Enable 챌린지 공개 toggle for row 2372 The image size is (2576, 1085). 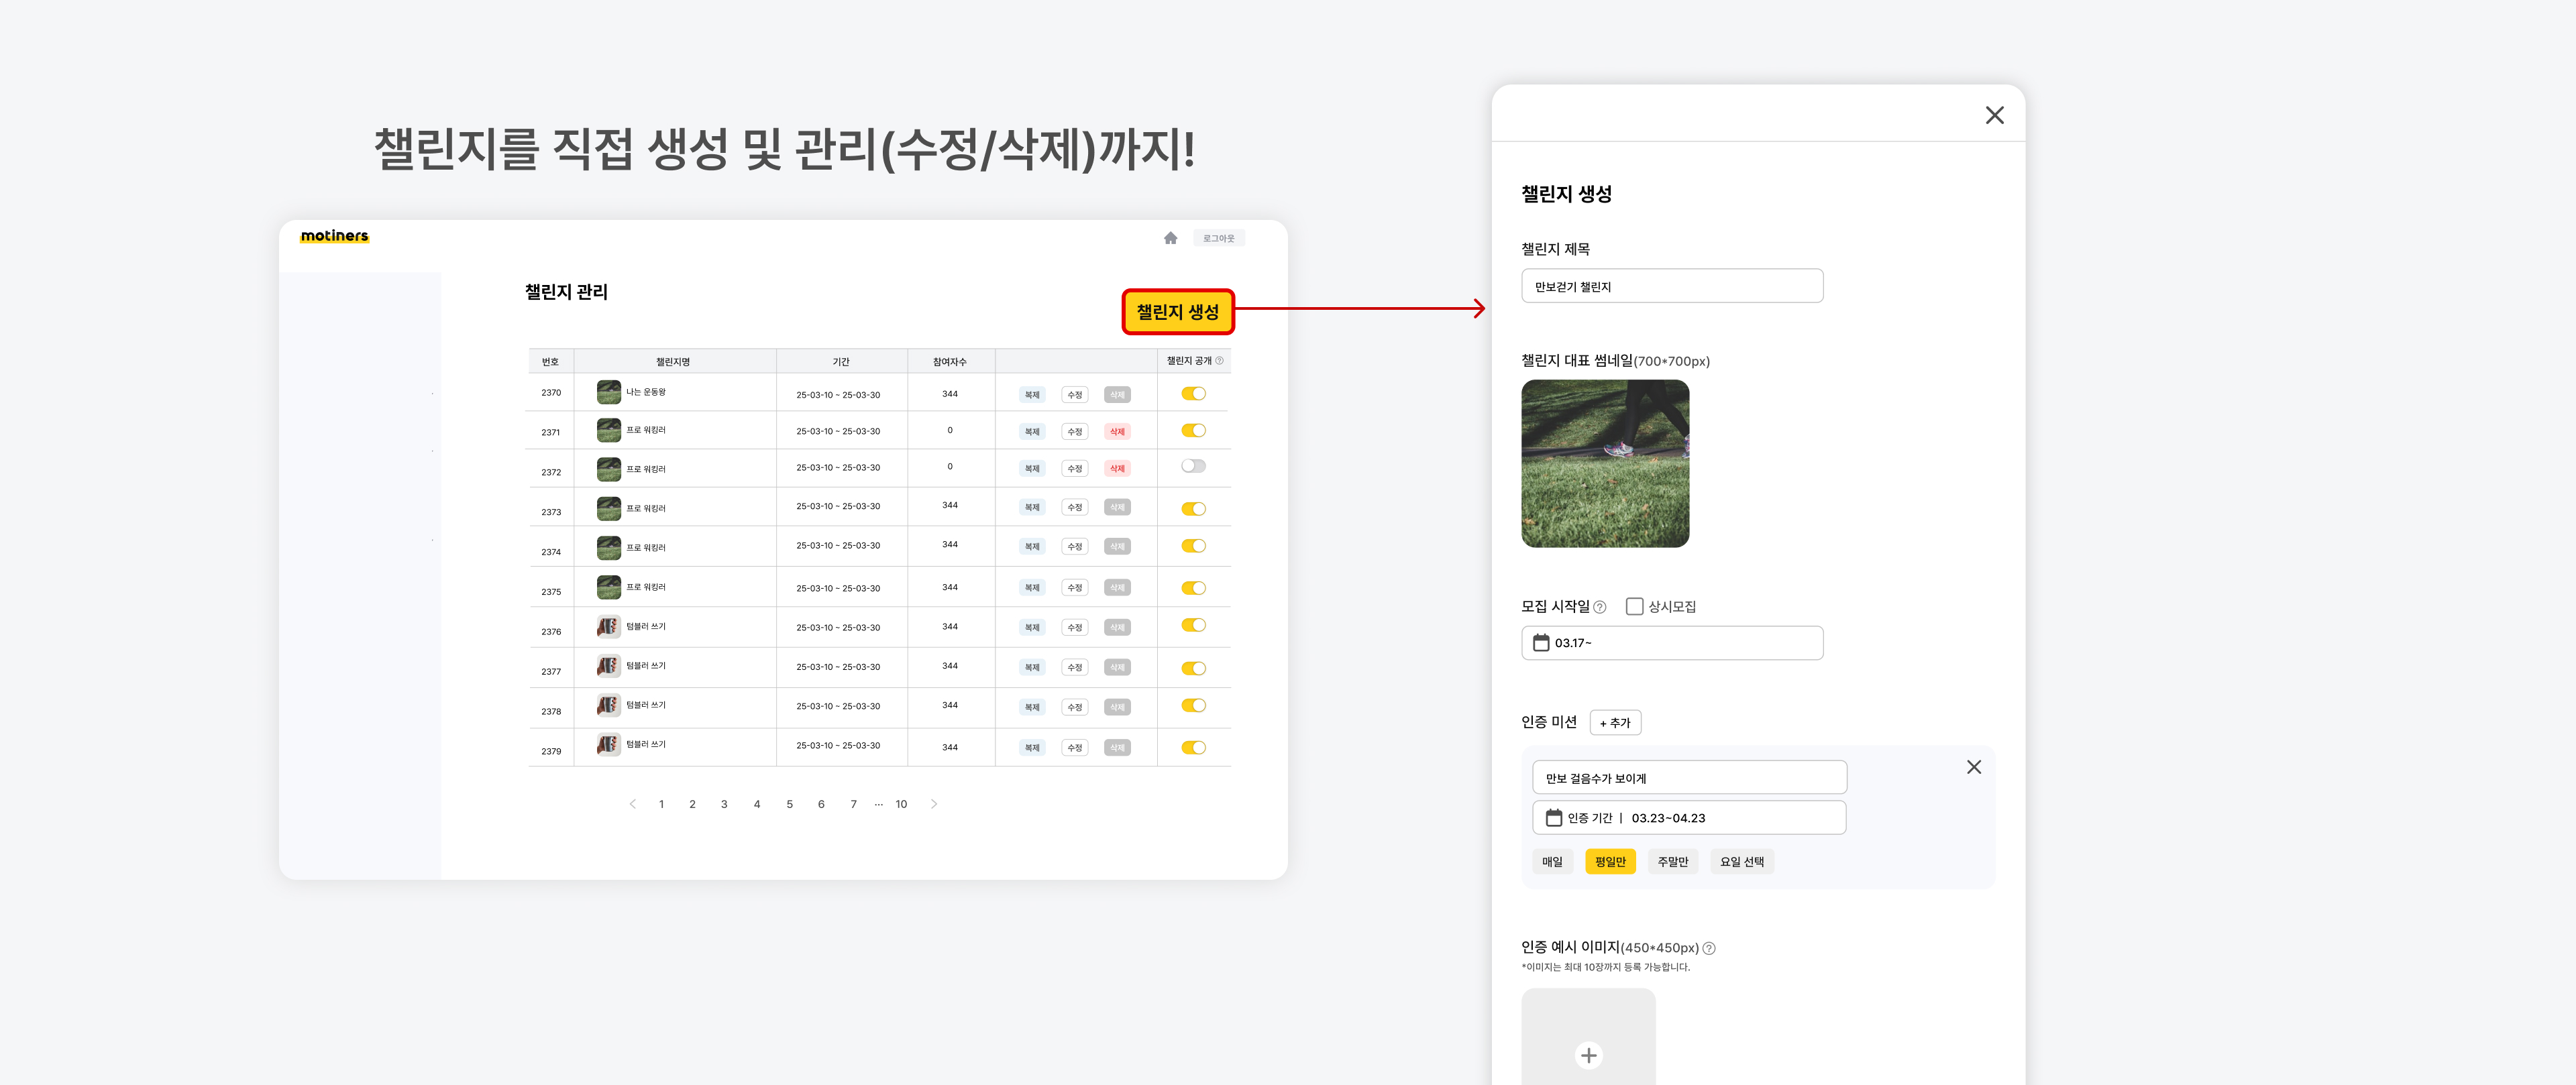tap(1193, 466)
